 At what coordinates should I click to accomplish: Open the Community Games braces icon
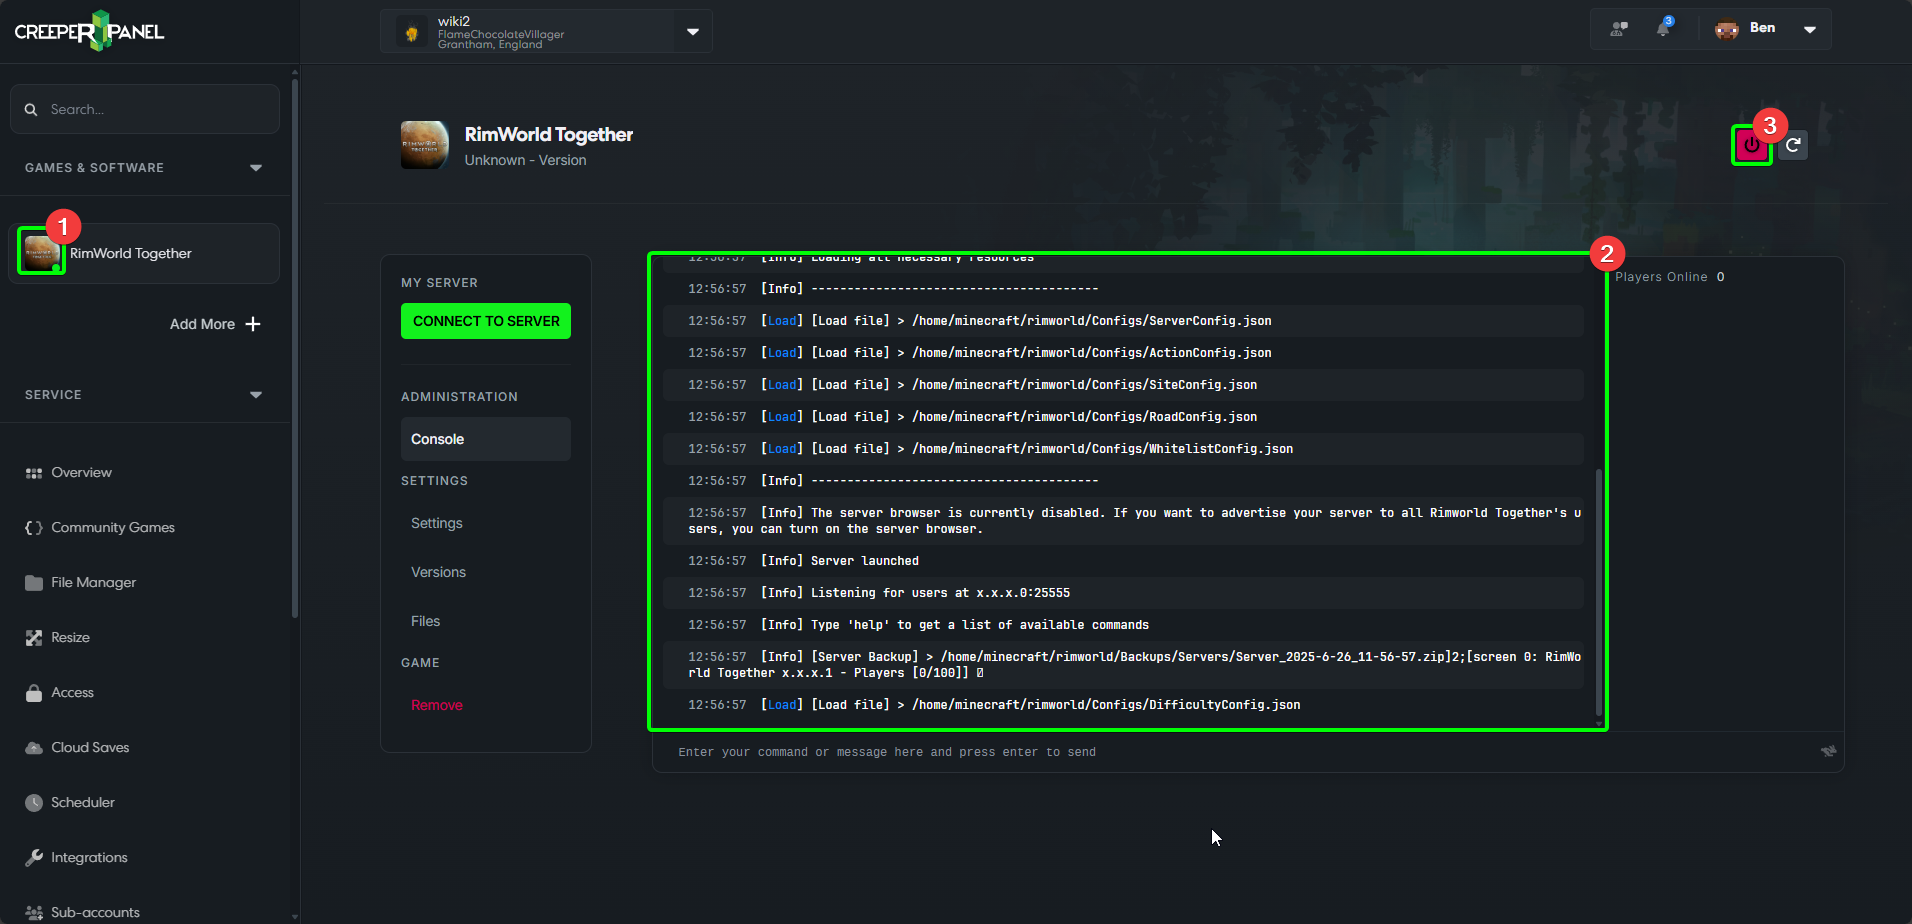34,528
